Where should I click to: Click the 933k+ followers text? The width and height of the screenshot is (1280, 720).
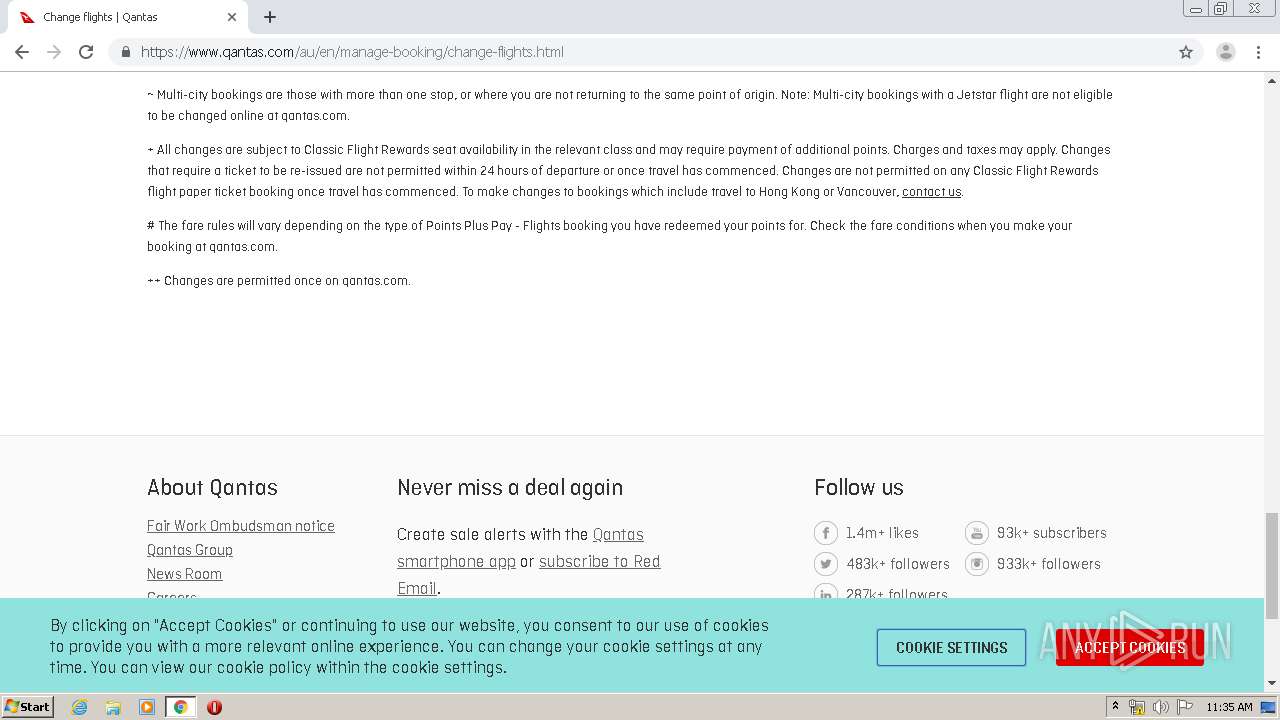tap(1049, 564)
